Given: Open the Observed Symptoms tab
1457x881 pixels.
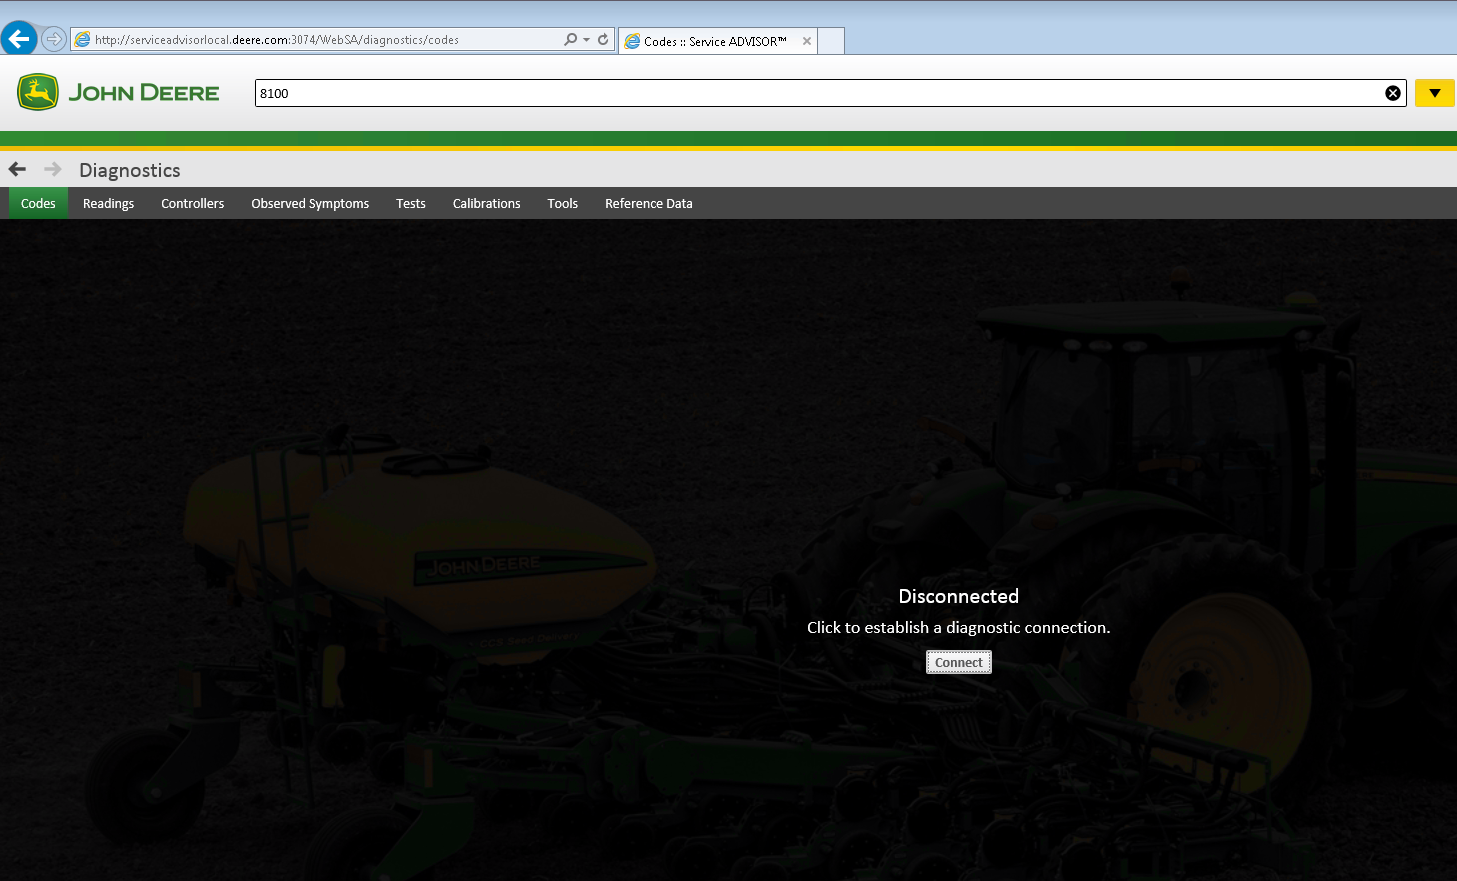Looking at the screenshot, I should [x=310, y=203].
